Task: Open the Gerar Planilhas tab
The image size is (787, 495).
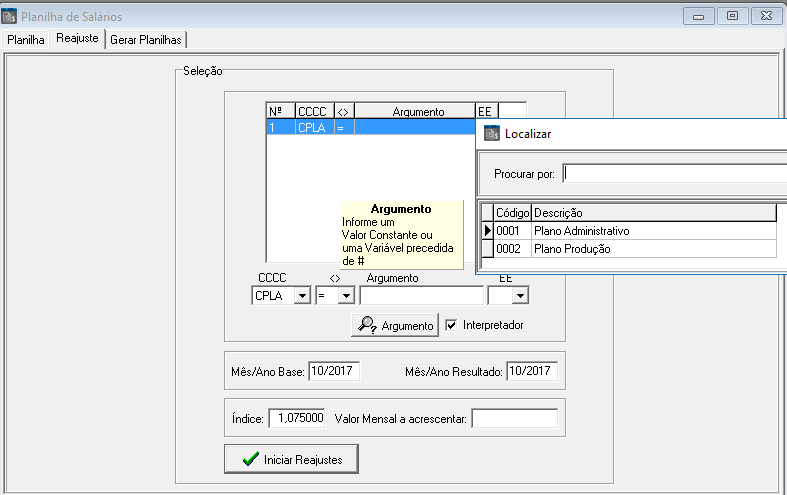Action: coord(146,39)
